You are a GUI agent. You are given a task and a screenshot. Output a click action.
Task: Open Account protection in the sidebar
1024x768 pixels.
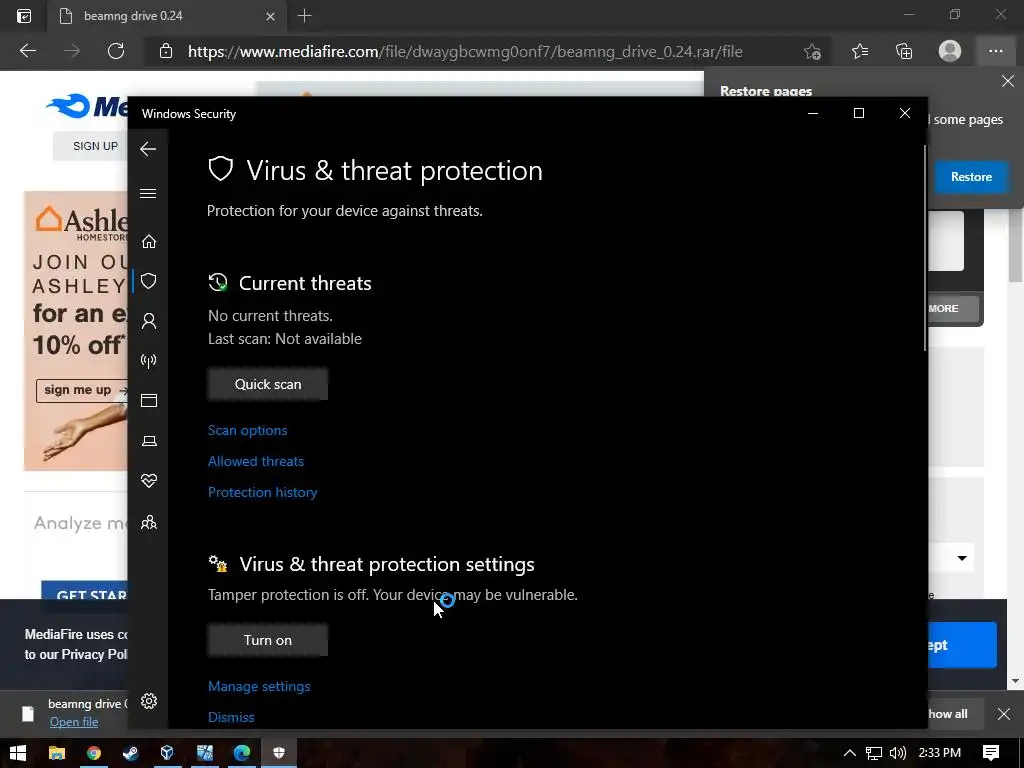(149, 321)
